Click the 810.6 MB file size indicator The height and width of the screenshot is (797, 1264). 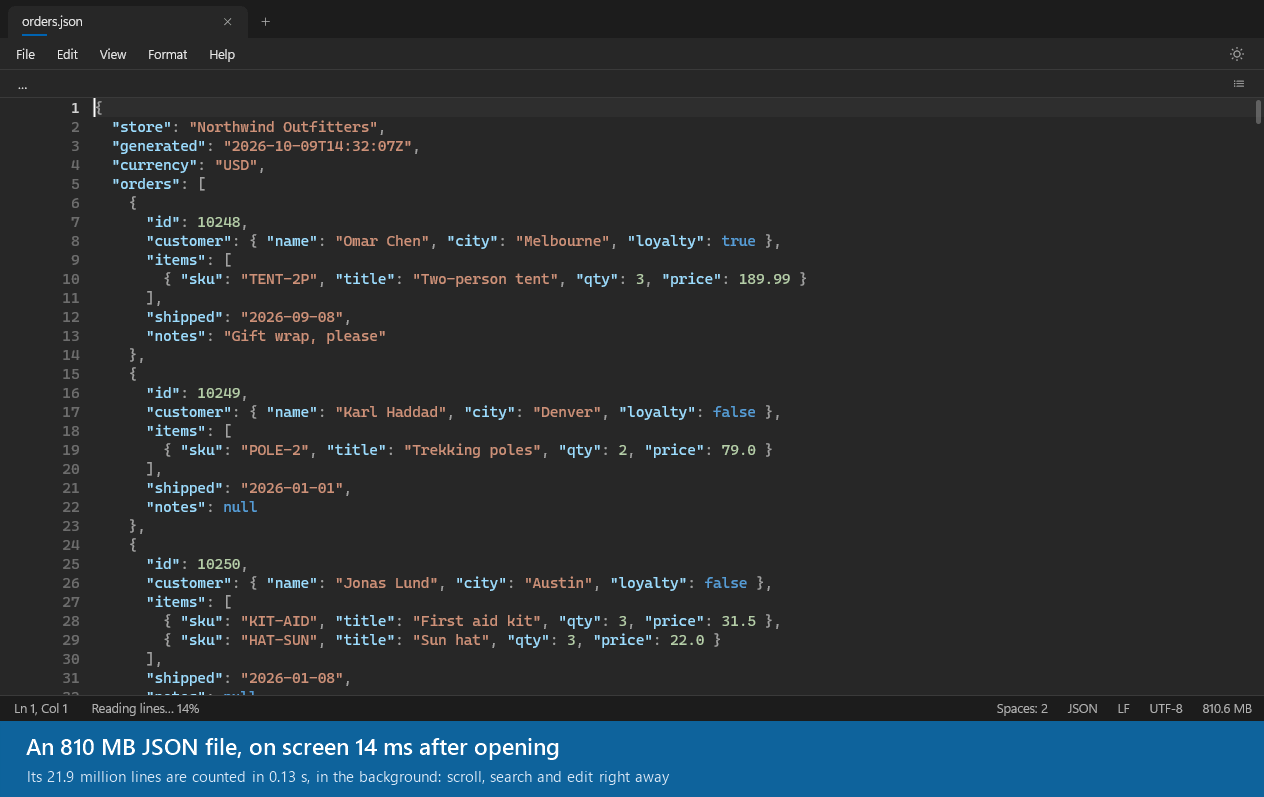(x=1227, y=708)
